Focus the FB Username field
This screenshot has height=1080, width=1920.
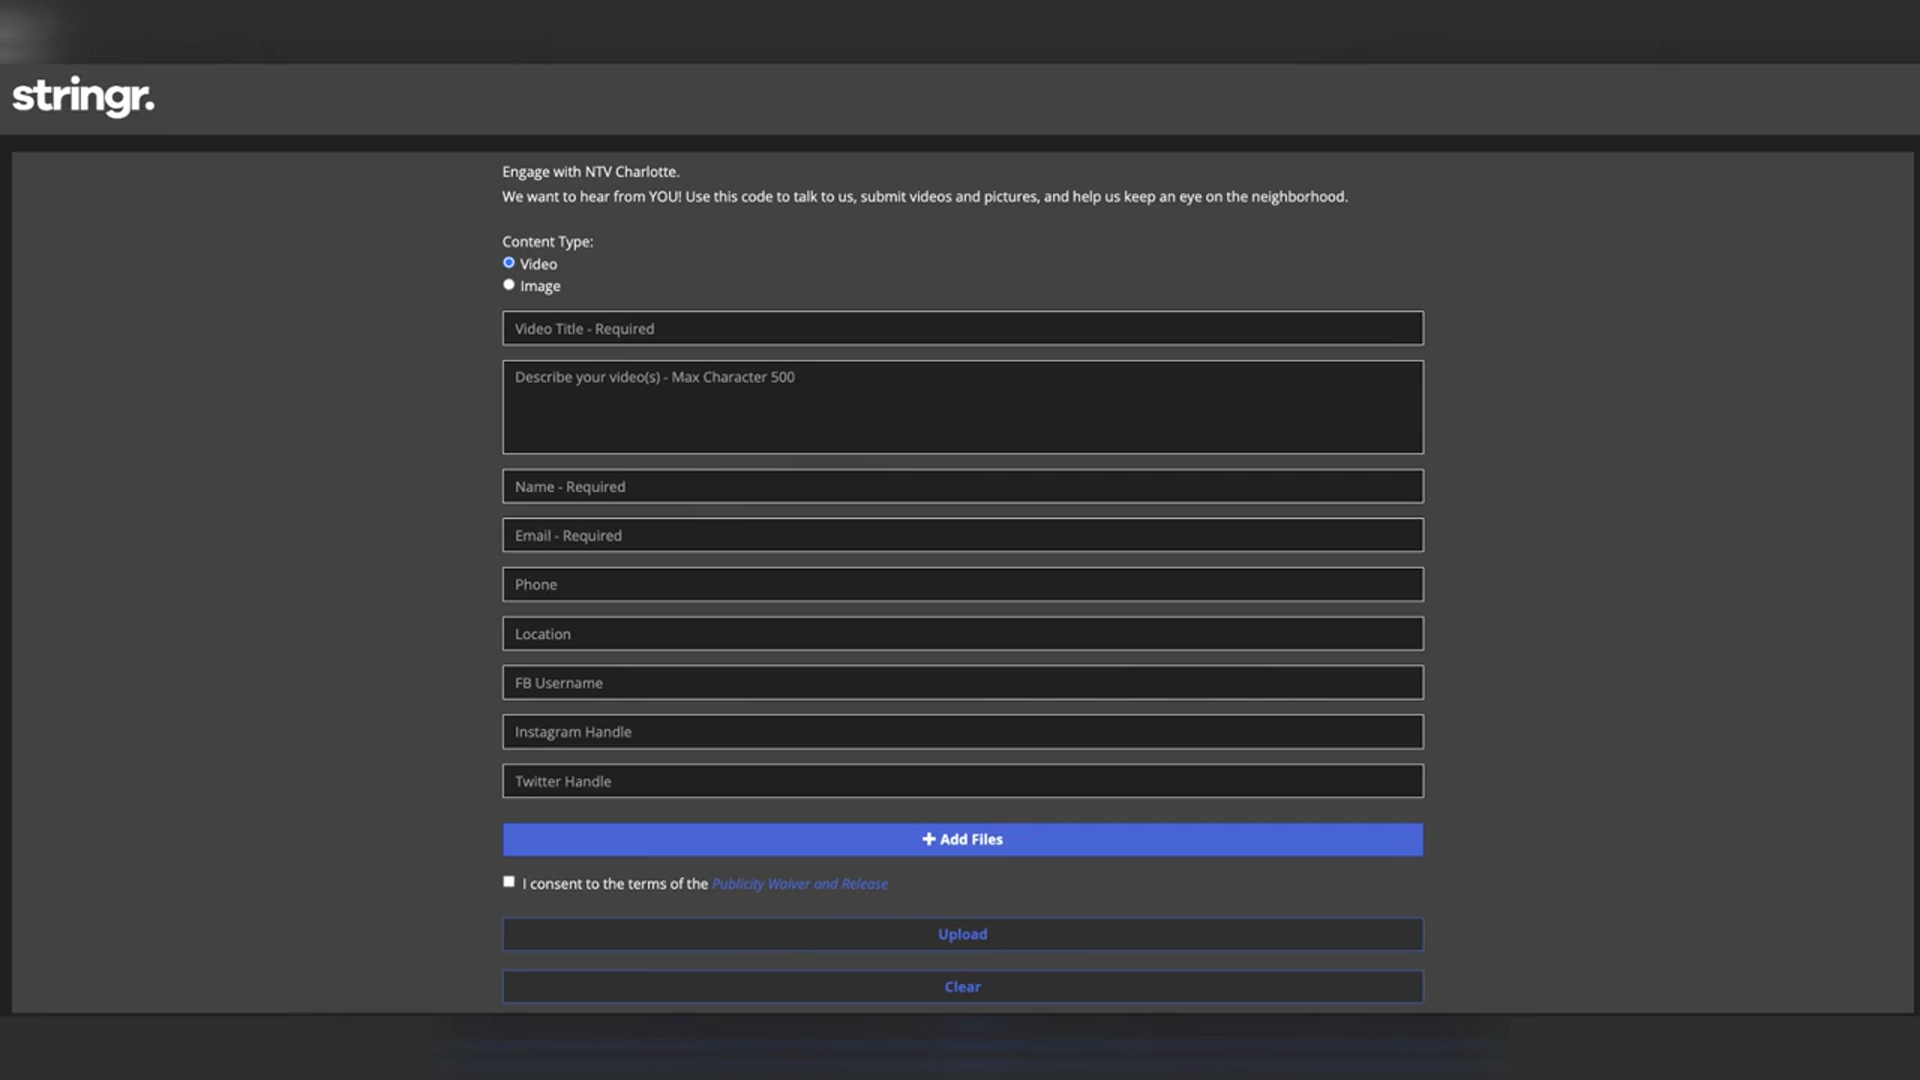point(962,683)
